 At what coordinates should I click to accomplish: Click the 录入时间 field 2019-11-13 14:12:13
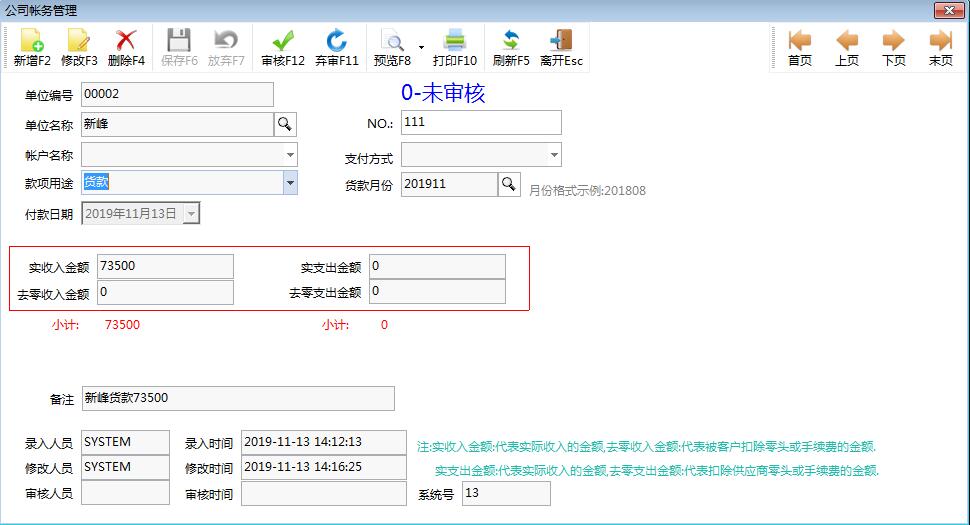coord(324,442)
